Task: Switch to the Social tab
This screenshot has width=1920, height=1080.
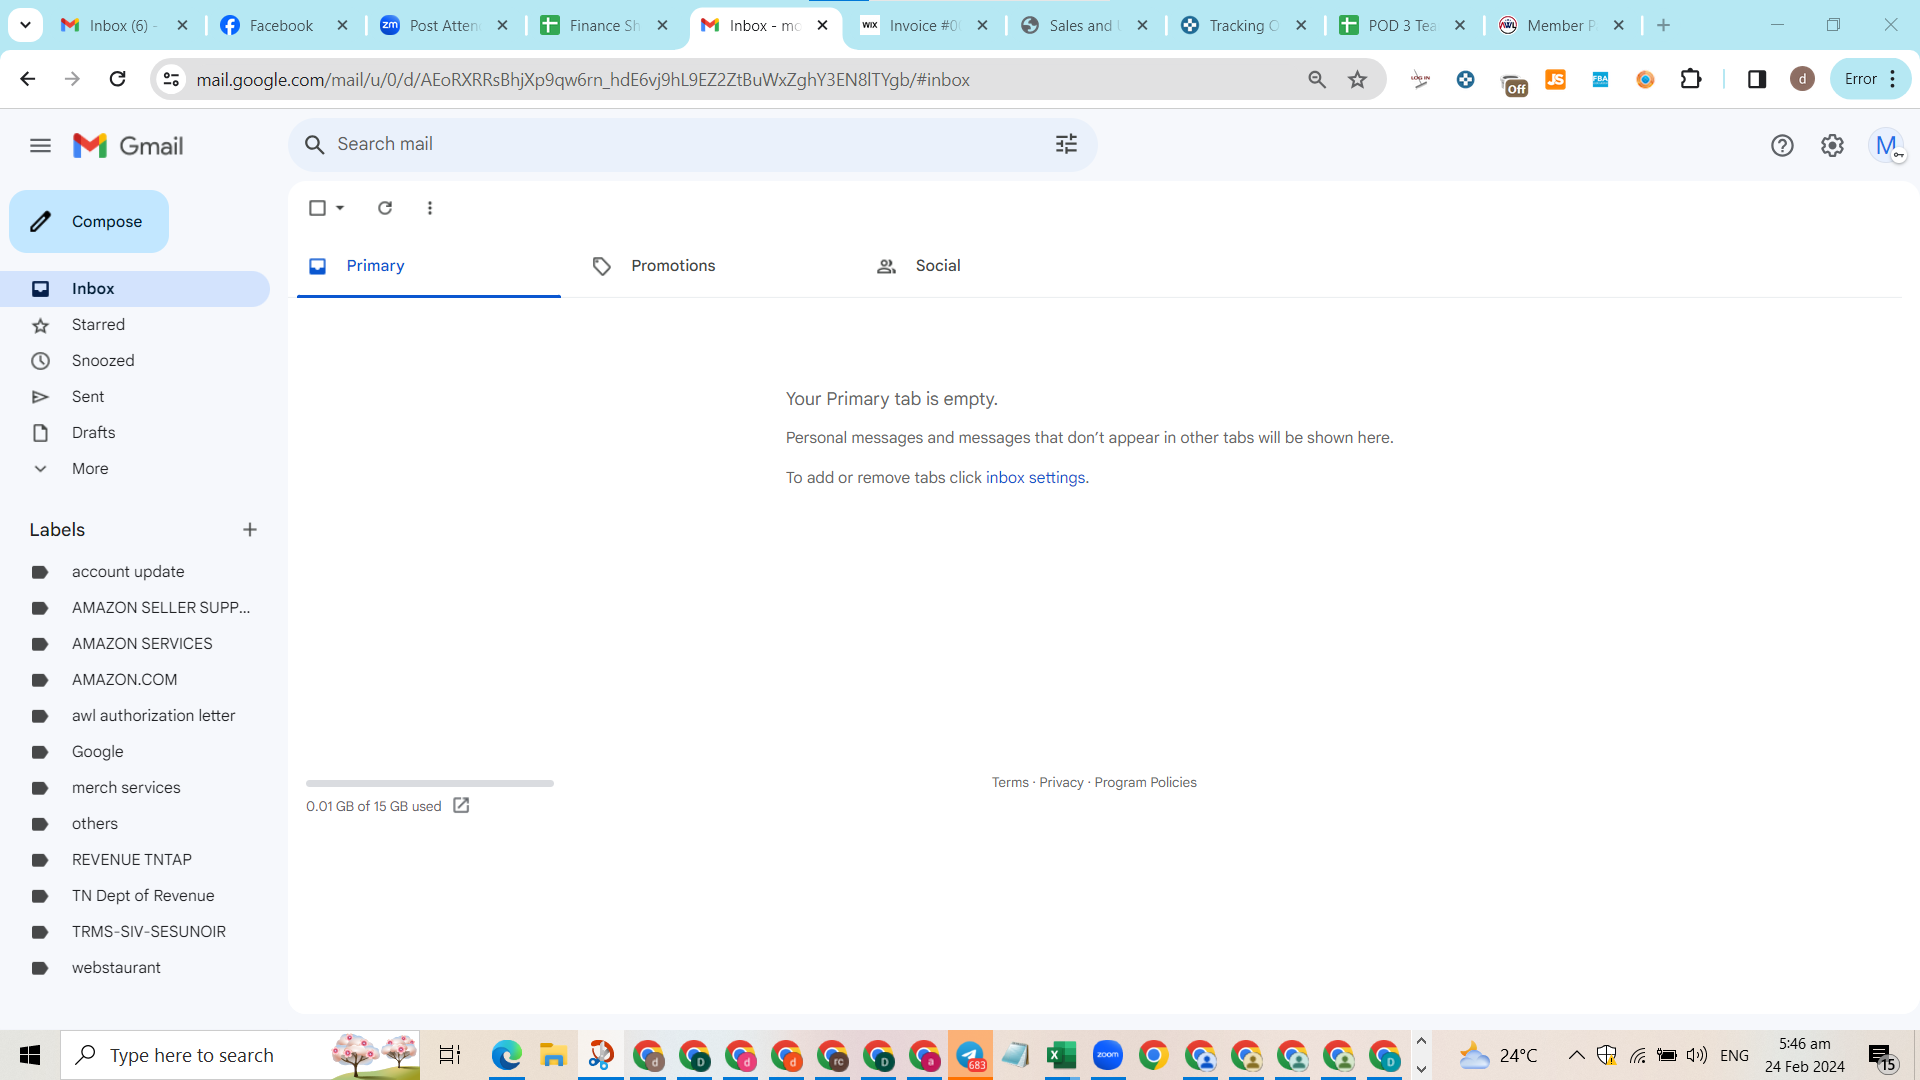Action: (x=996, y=266)
